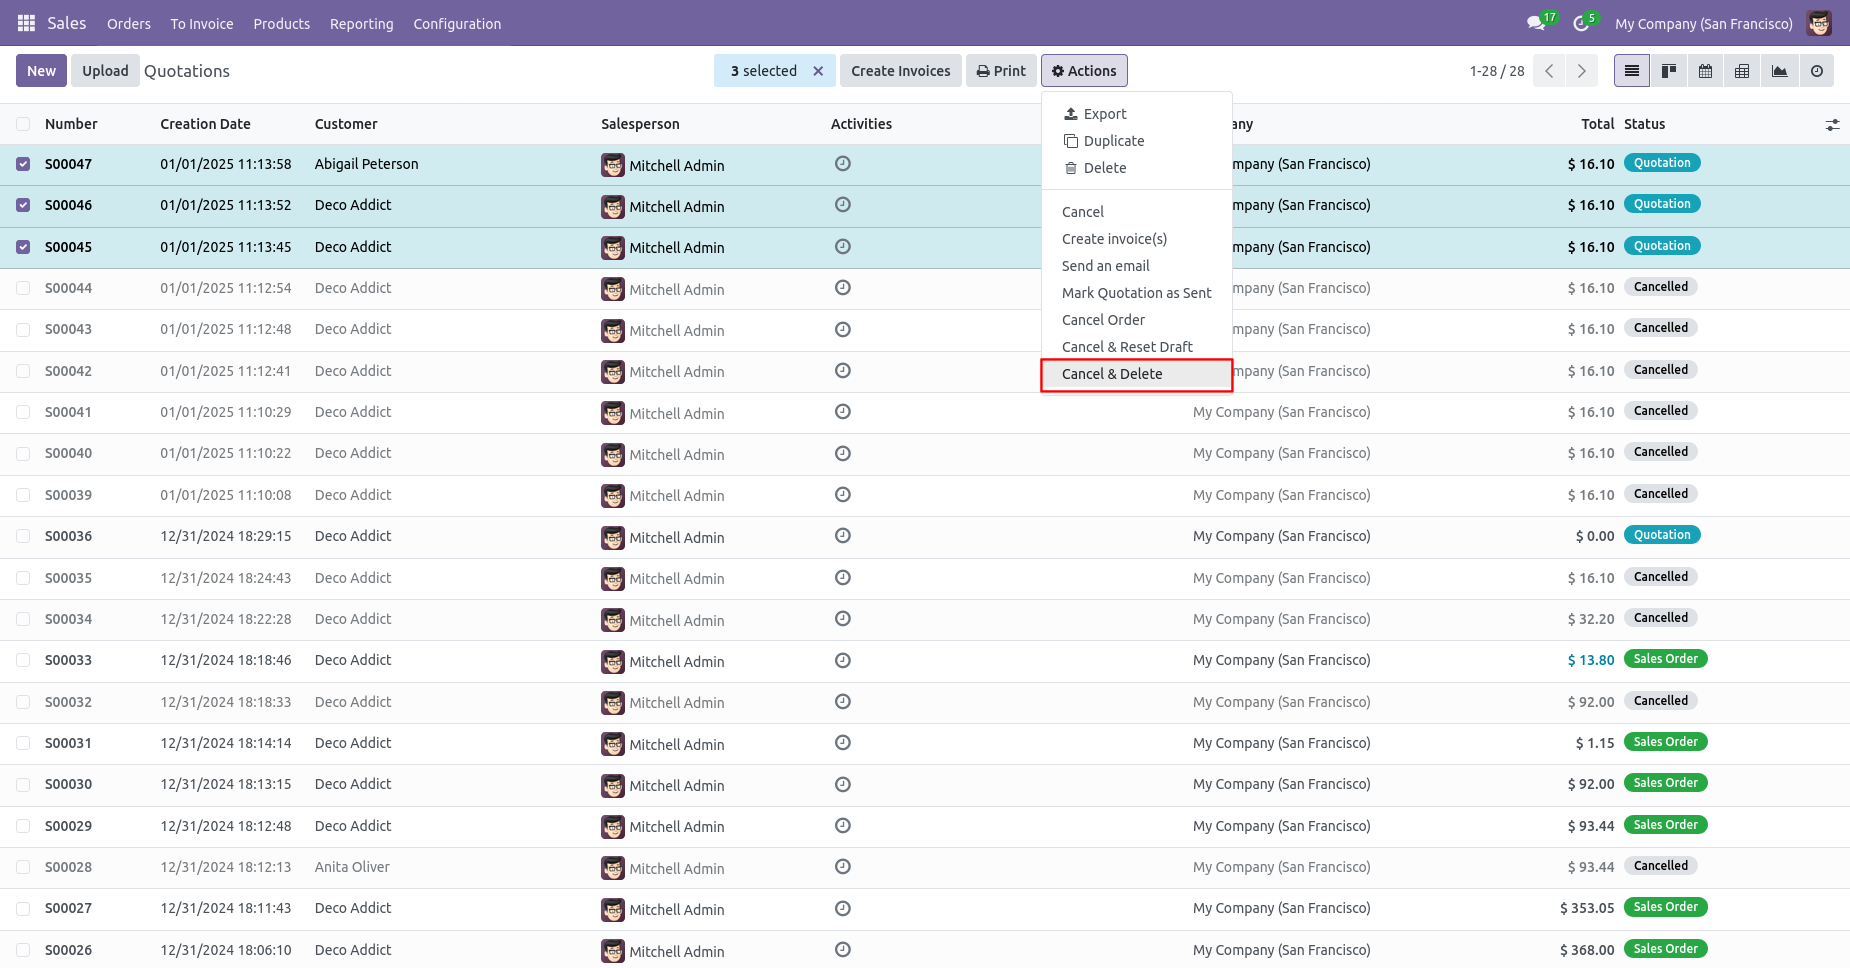Check the S00036 row checkbox
This screenshot has width=1850, height=968.
[x=23, y=536]
